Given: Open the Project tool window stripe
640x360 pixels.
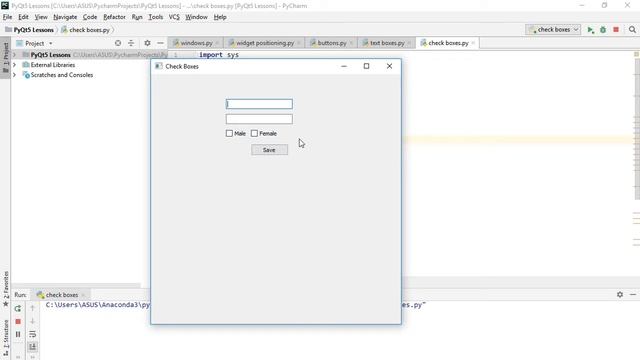Looking at the screenshot, I should tap(5, 57).
